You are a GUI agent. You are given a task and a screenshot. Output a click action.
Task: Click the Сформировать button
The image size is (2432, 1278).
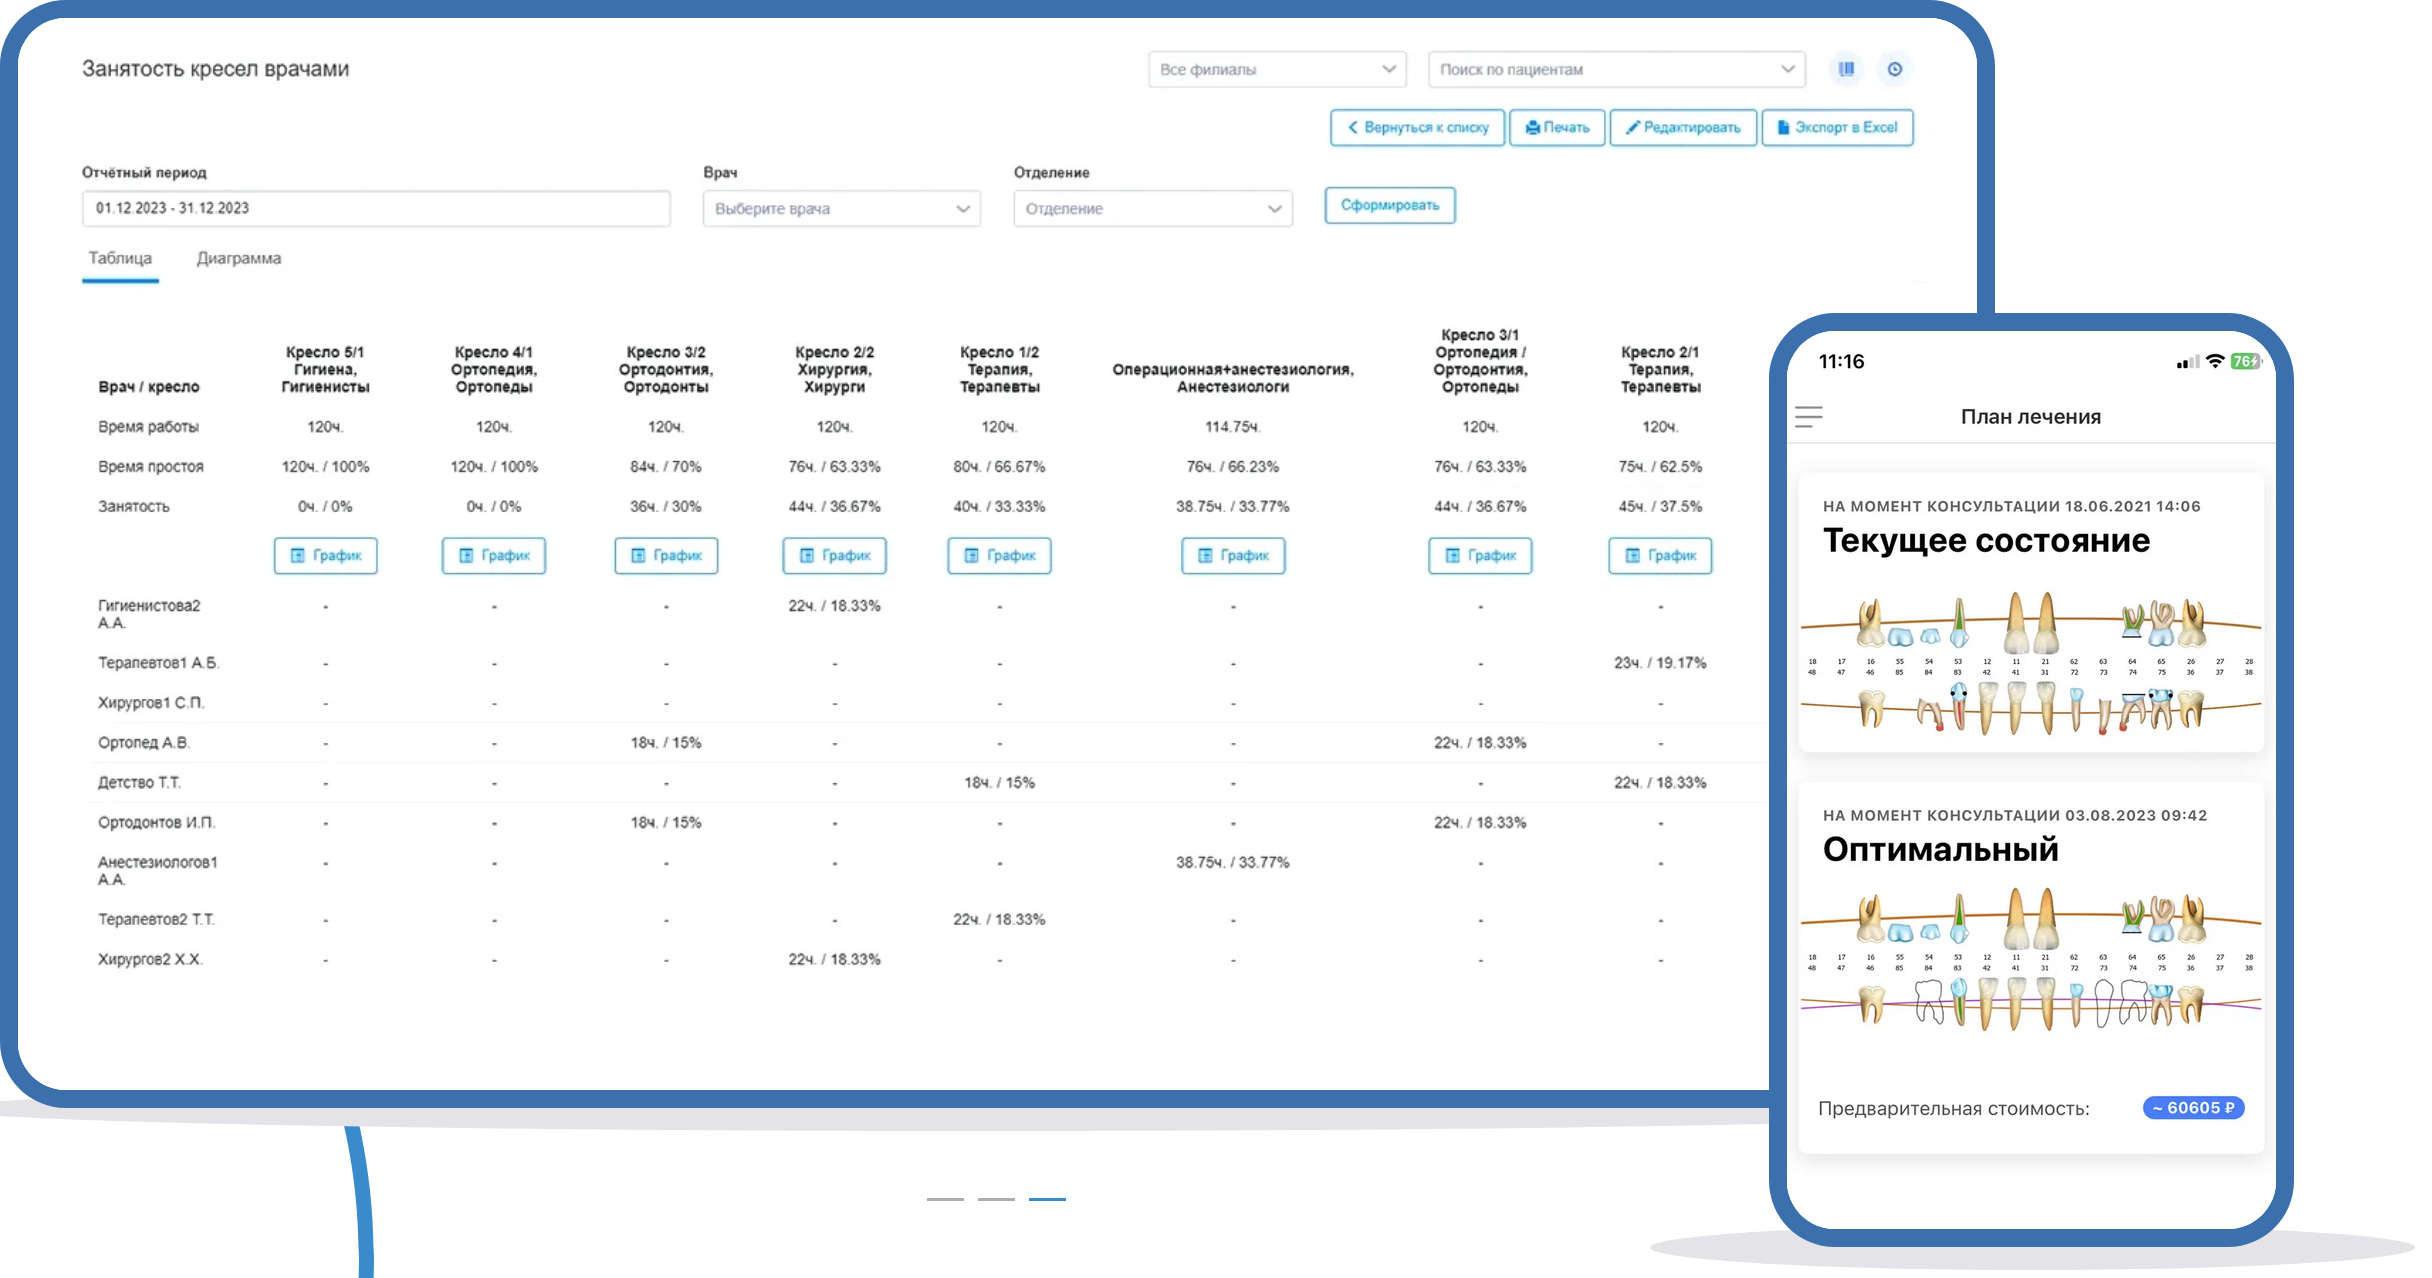coord(1389,205)
